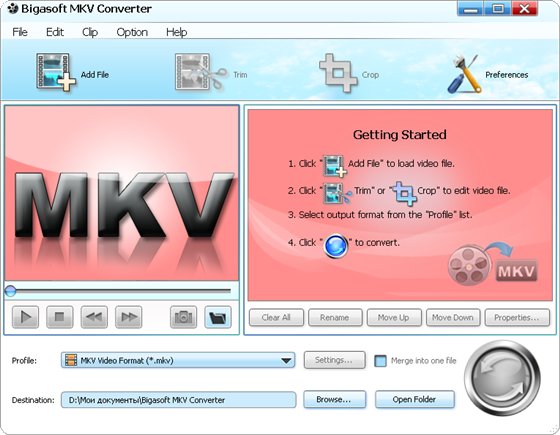Open Preferences with the wrench icon
Screen dimensions: 560x435
[x=464, y=74]
